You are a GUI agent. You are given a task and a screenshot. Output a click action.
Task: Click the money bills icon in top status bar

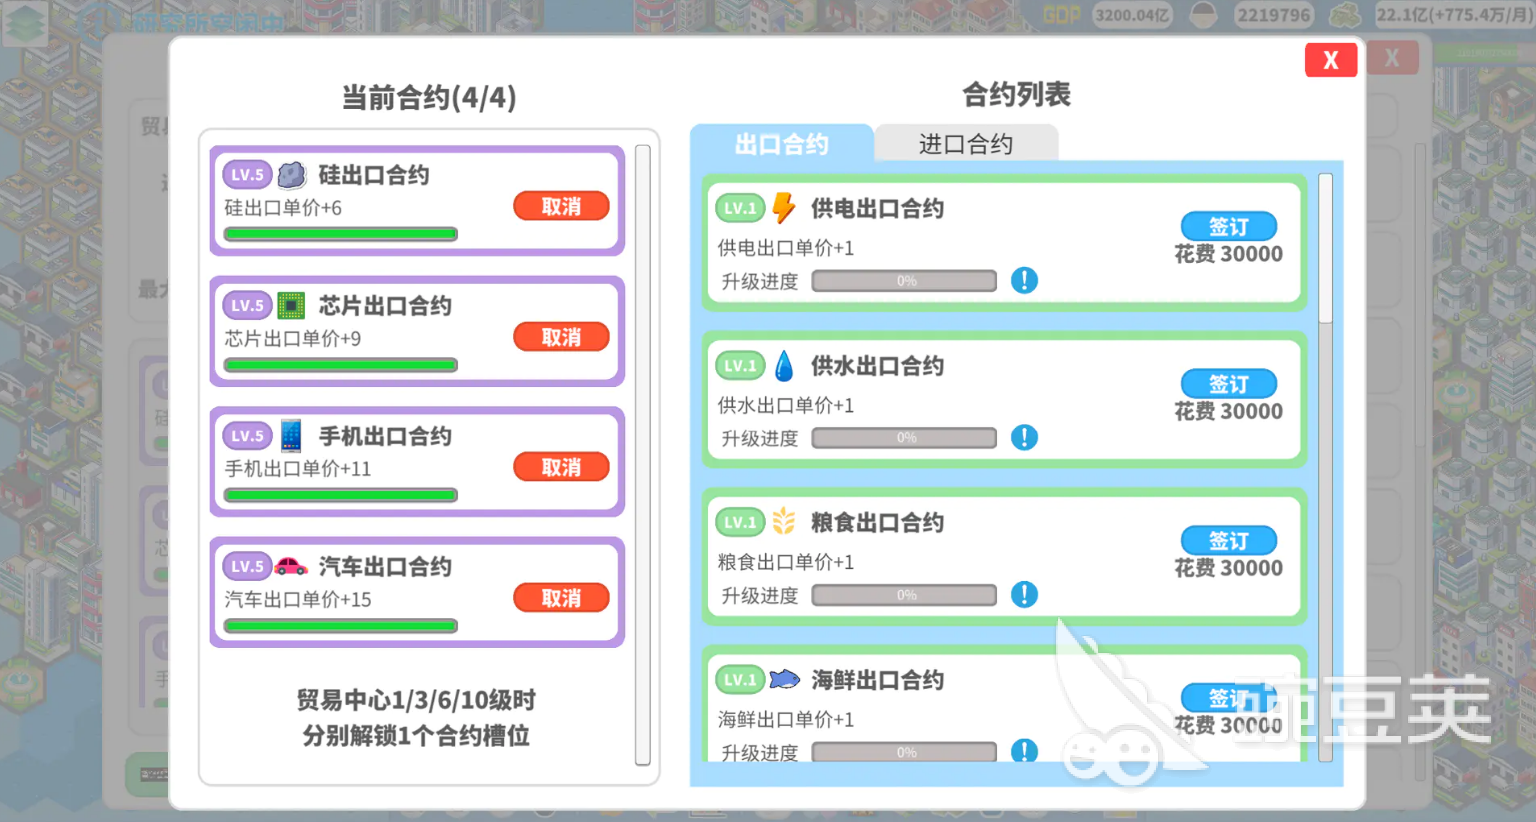click(x=1345, y=15)
